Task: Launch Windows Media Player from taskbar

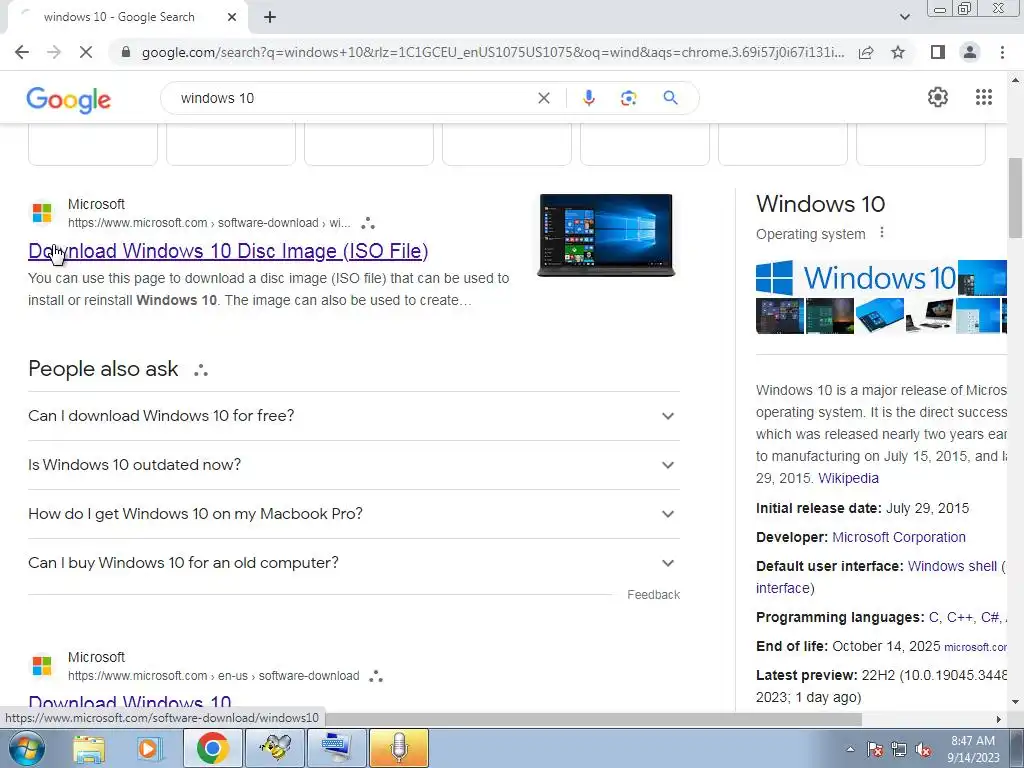Action: 148,748
